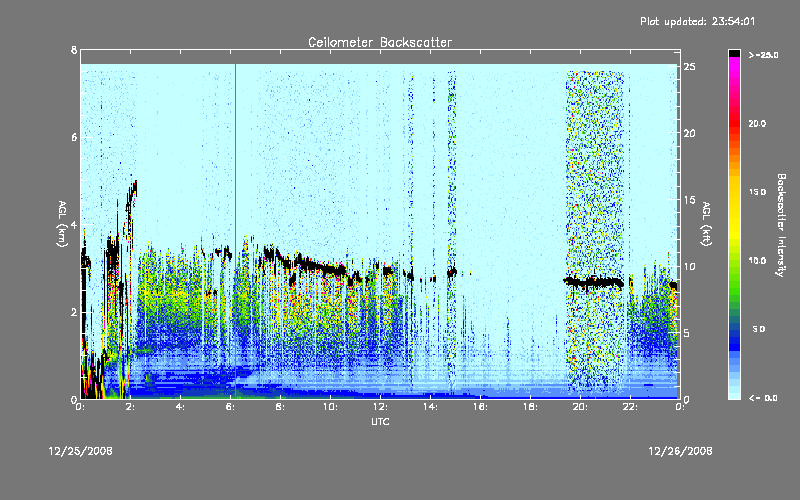Click the "8" tick on the km axis

(74, 50)
